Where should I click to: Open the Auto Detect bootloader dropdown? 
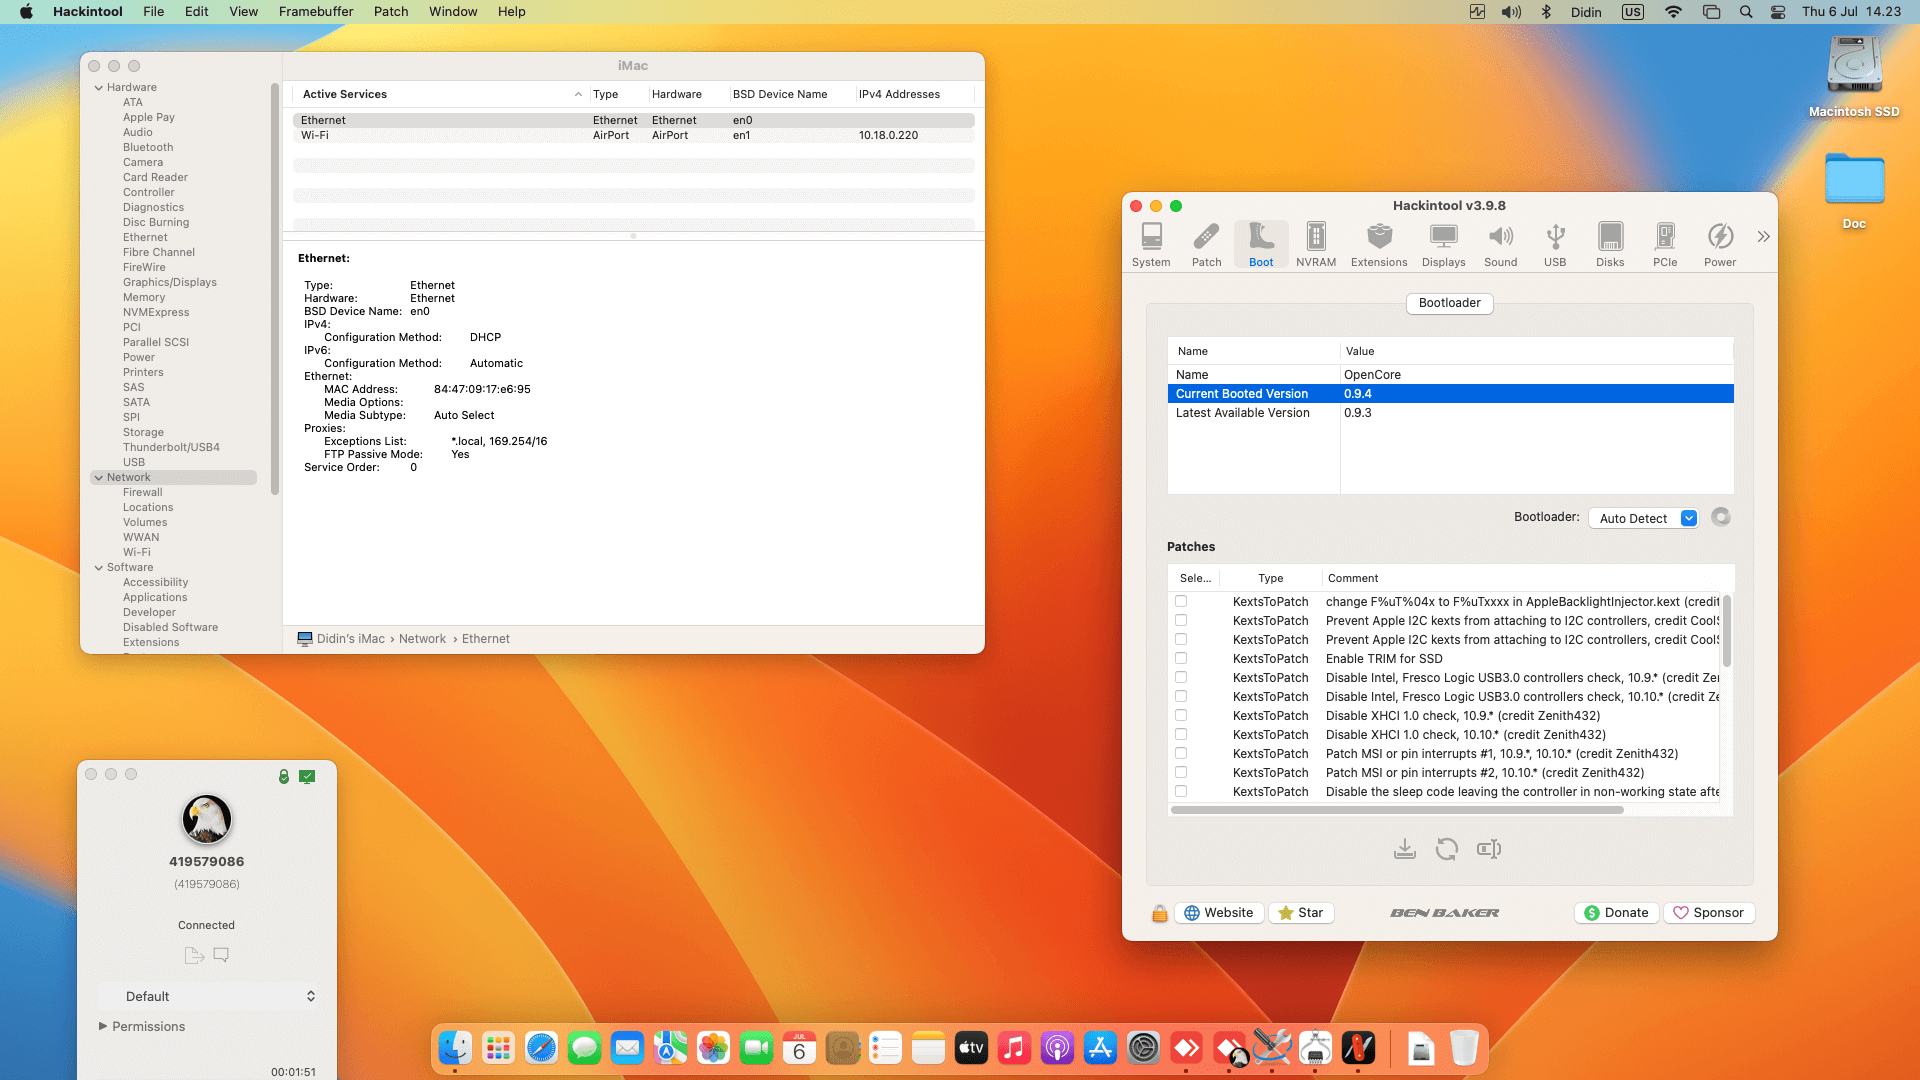coord(1643,518)
